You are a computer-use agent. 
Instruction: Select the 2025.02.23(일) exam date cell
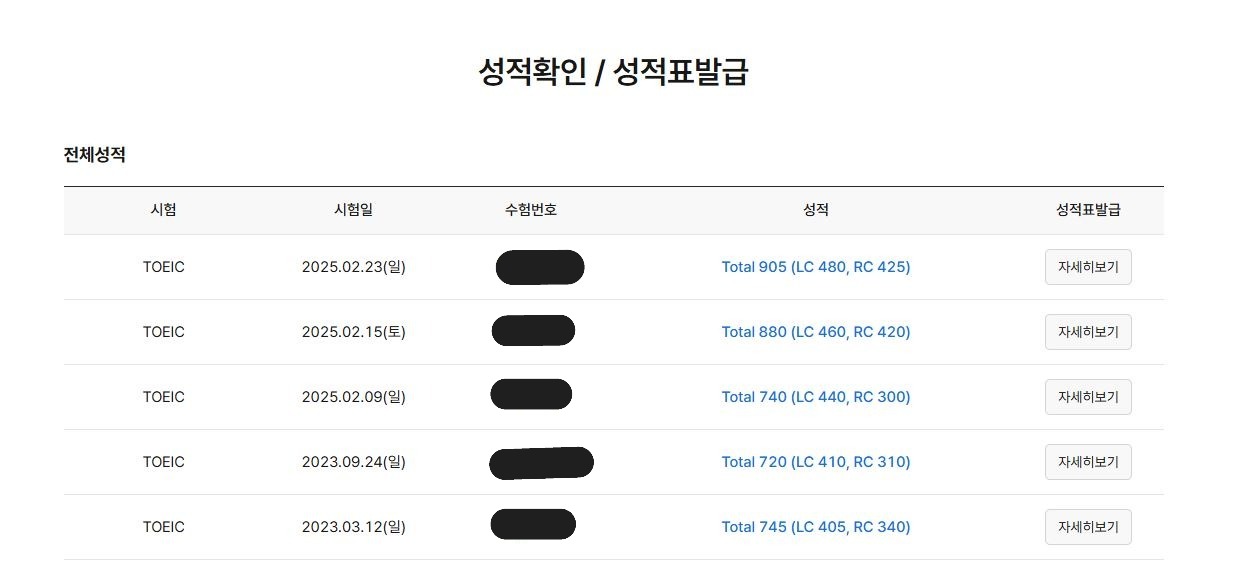point(354,267)
